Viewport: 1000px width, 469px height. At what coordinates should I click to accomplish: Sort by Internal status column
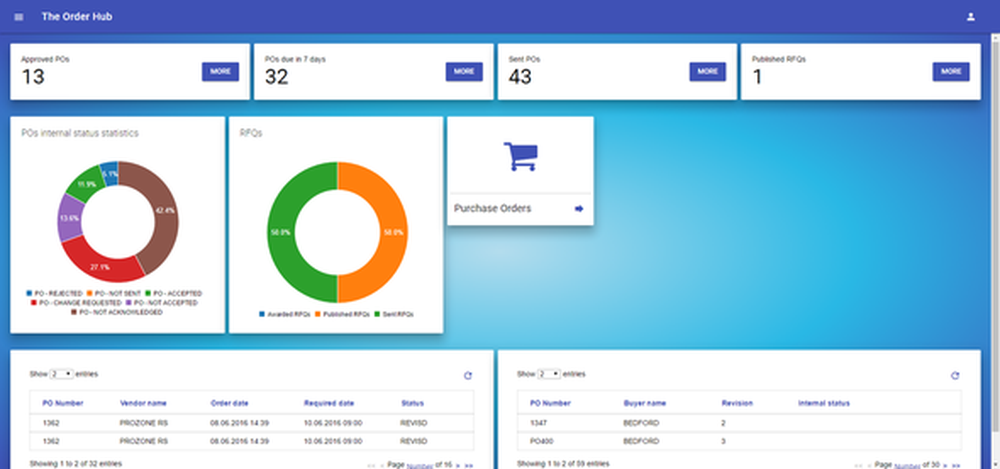click(x=823, y=403)
